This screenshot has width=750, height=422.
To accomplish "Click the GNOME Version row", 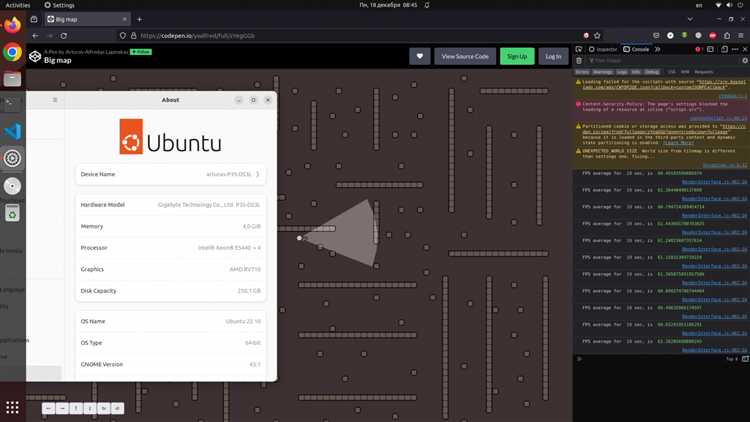I will (x=170, y=365).
